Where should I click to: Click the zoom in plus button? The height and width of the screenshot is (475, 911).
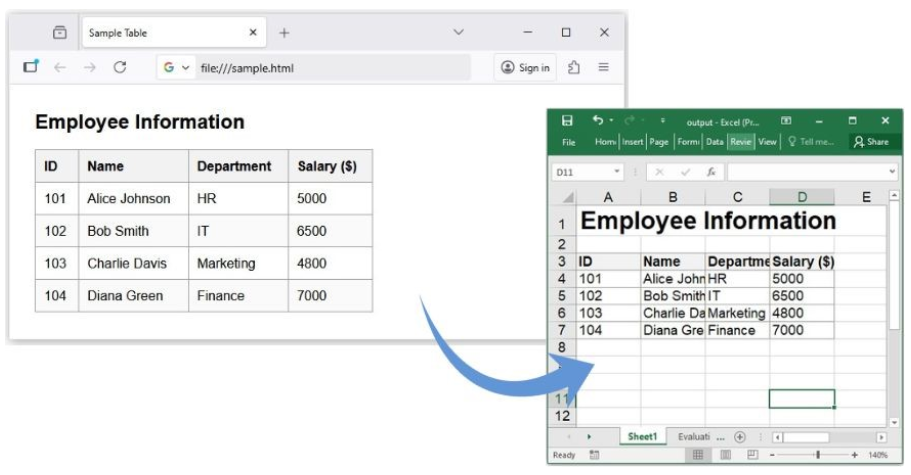click(x=855, y=455)
